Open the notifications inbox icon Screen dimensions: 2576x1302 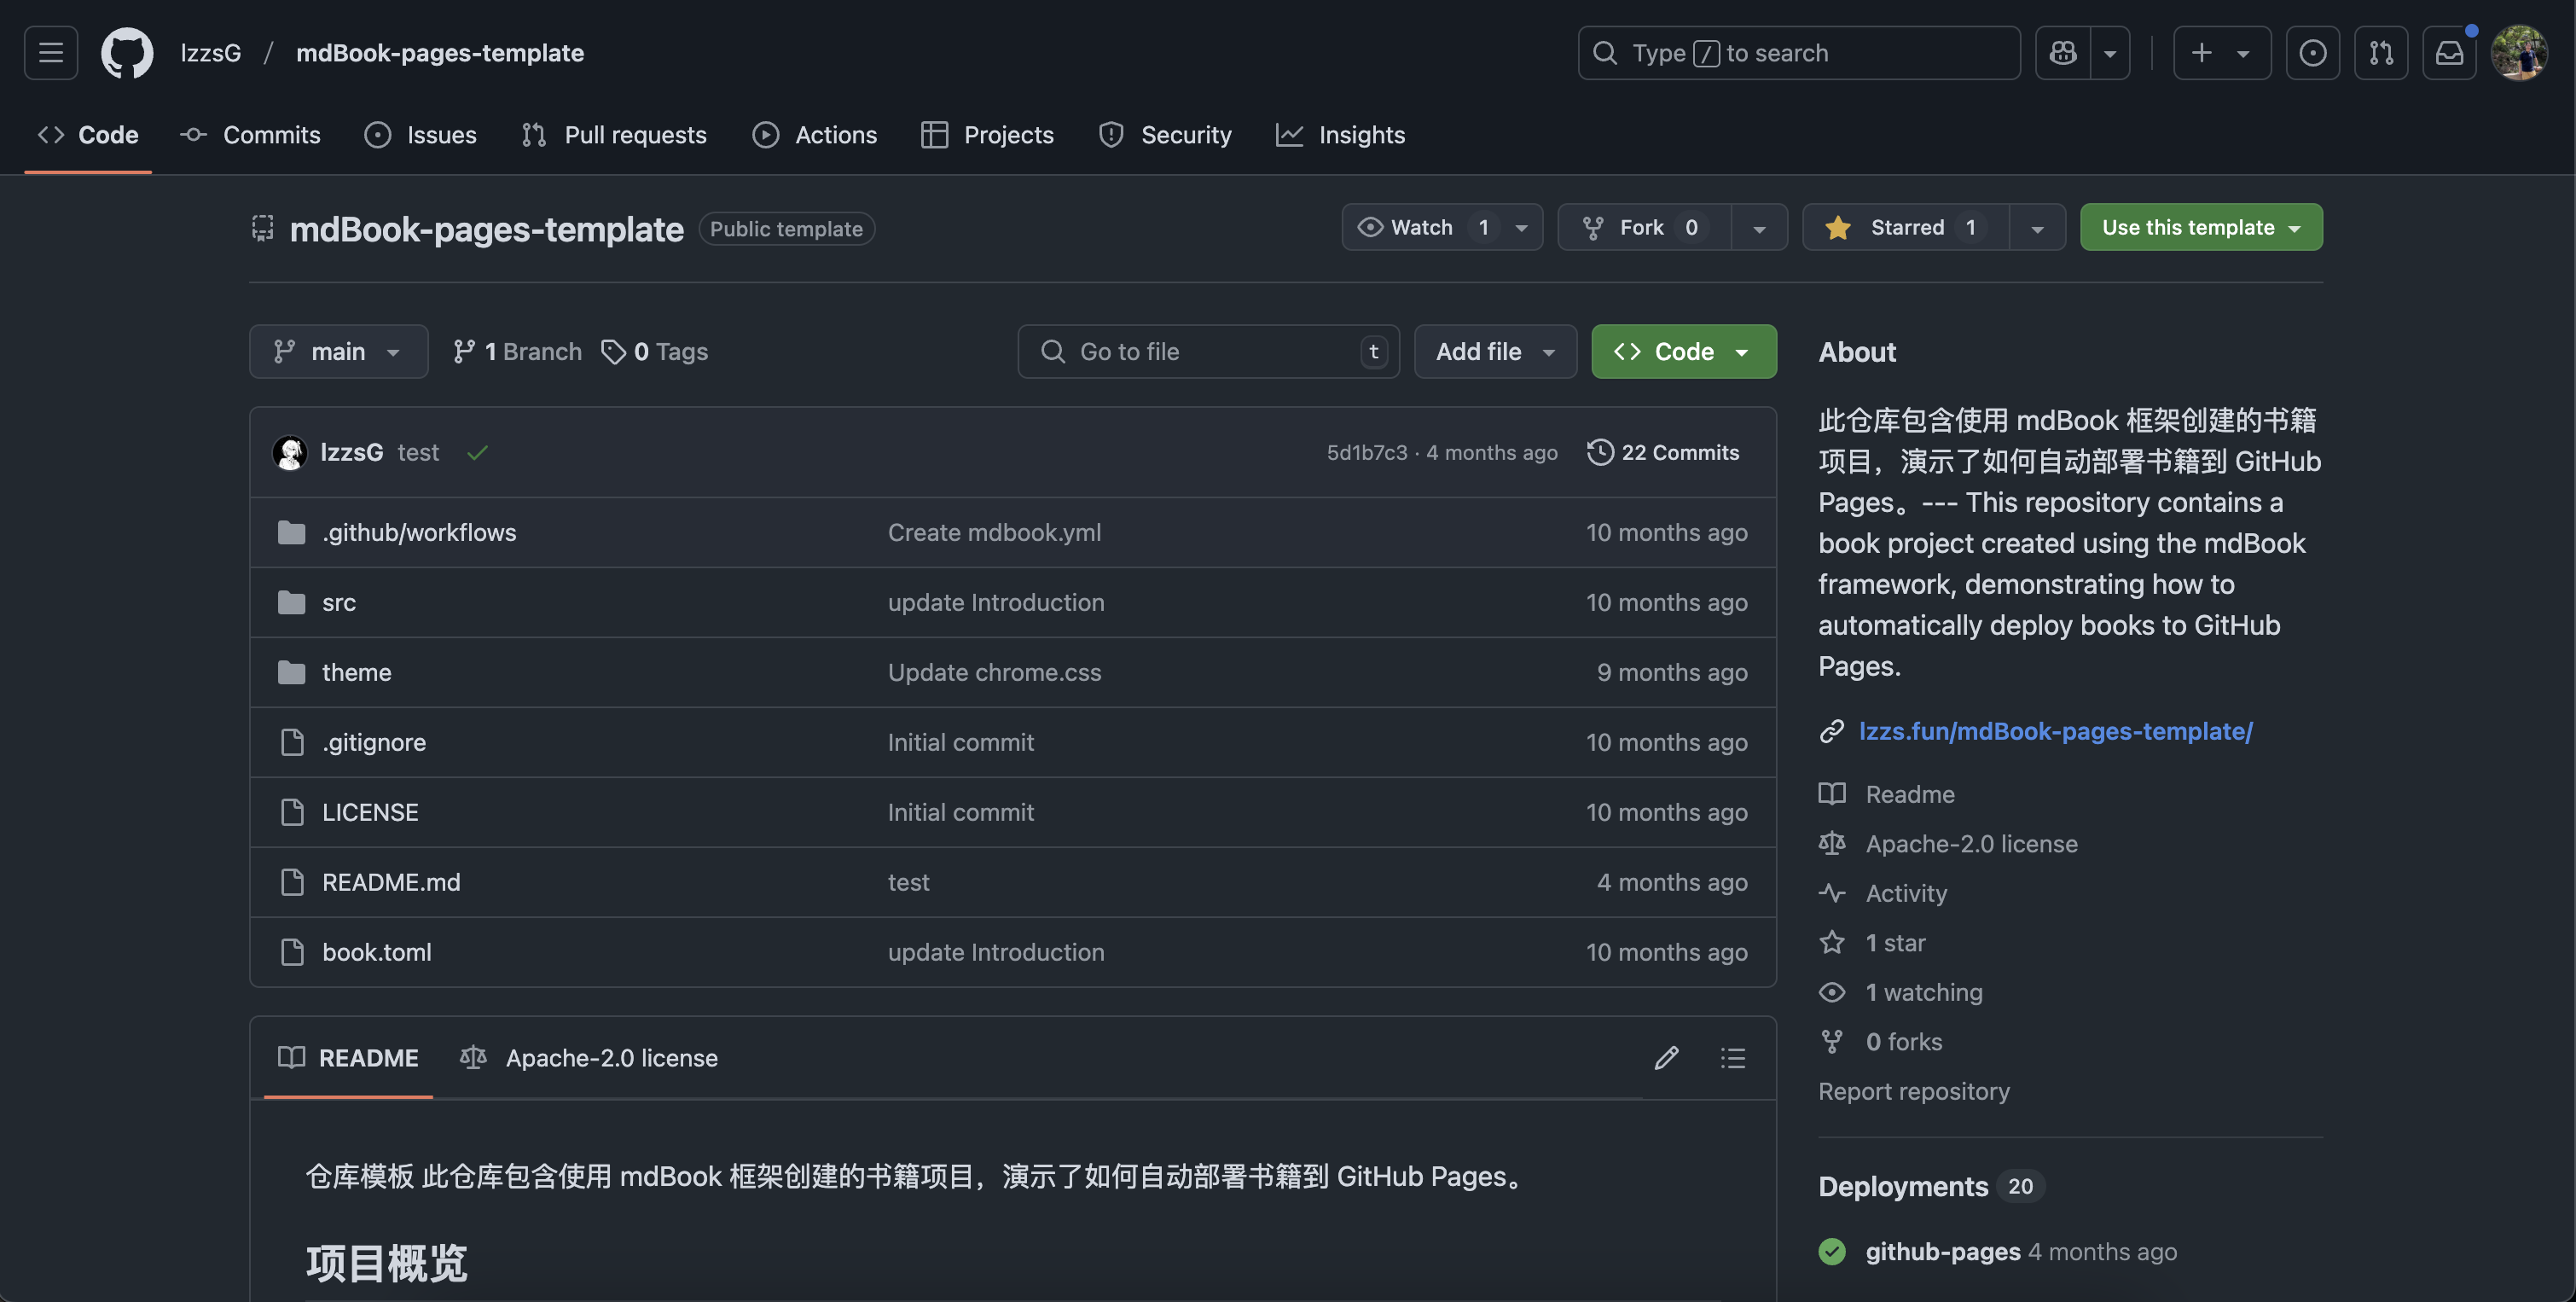tap(2448, 53)
